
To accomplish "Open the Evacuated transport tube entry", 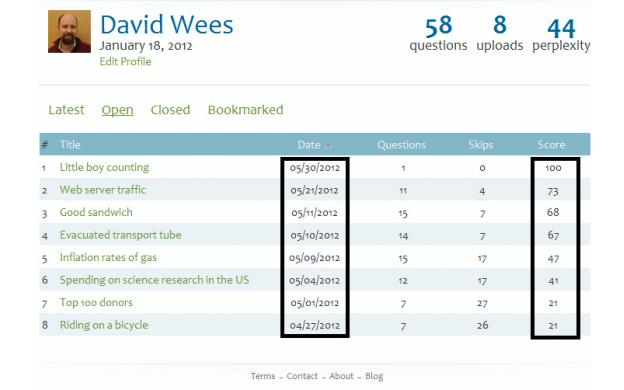I will 121,235.
